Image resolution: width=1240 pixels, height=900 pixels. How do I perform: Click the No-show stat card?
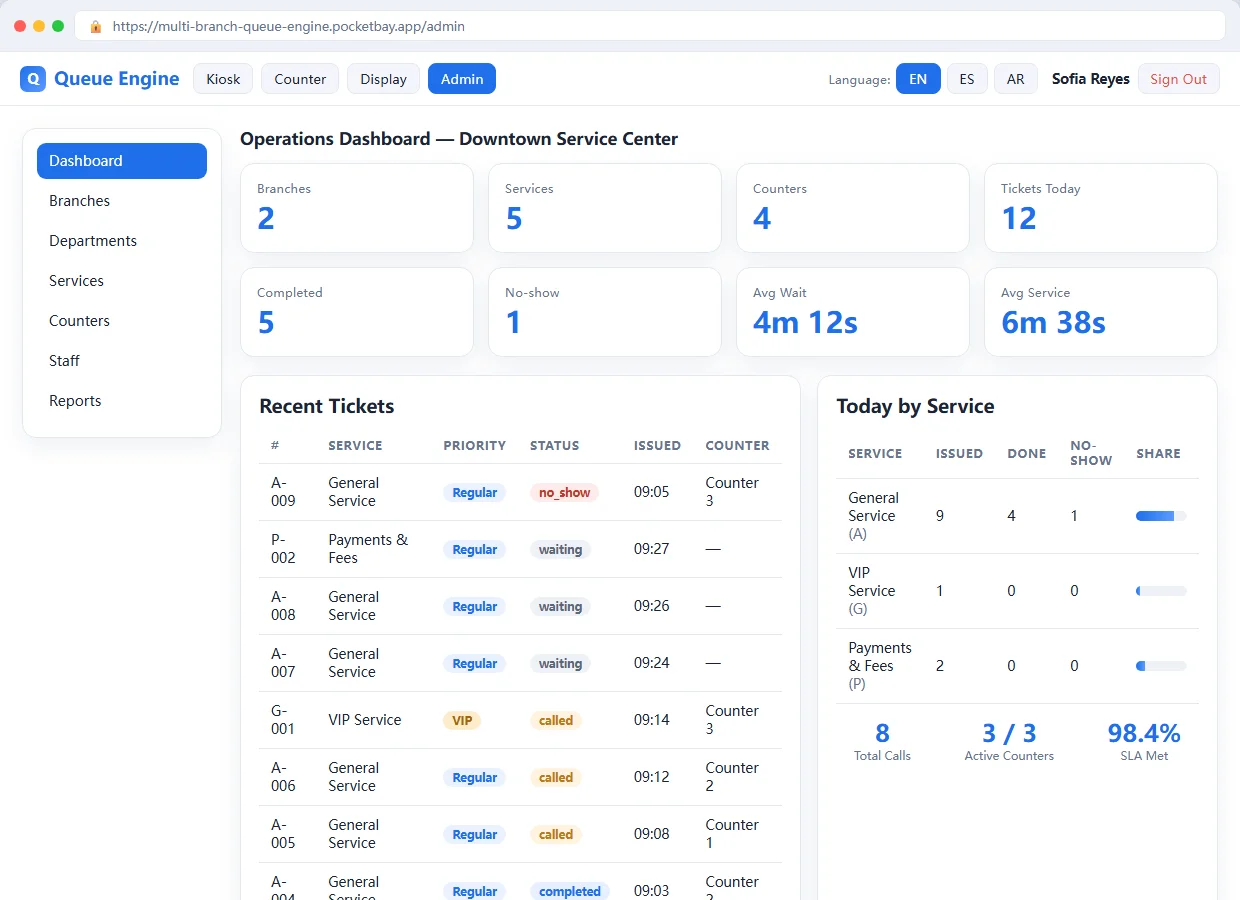click(605, 312)
